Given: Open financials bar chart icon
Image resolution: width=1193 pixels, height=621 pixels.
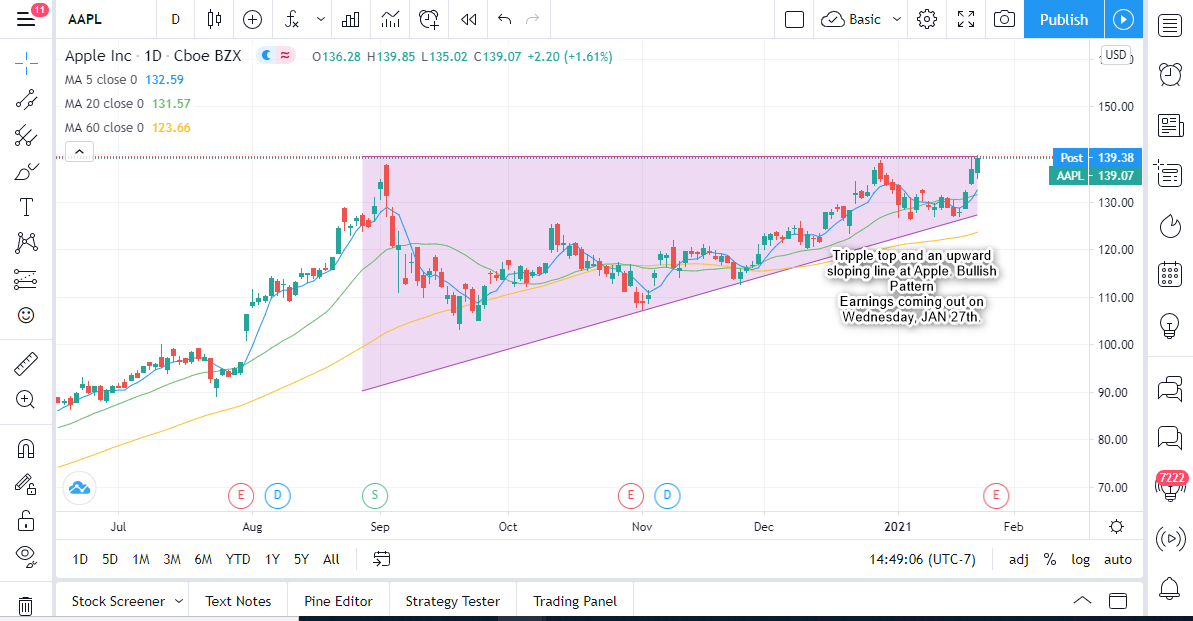Looking at the screenshot, I should coord(351,19).
